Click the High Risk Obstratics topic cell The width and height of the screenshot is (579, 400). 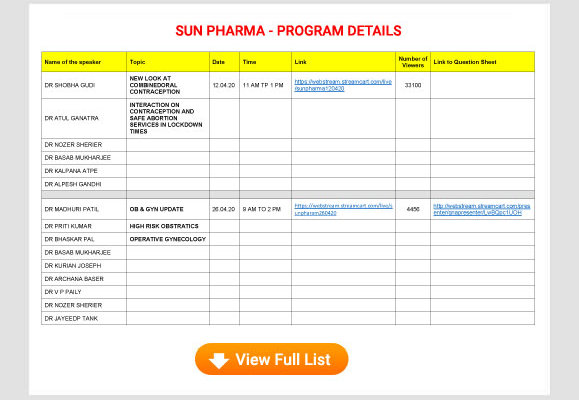168,226
